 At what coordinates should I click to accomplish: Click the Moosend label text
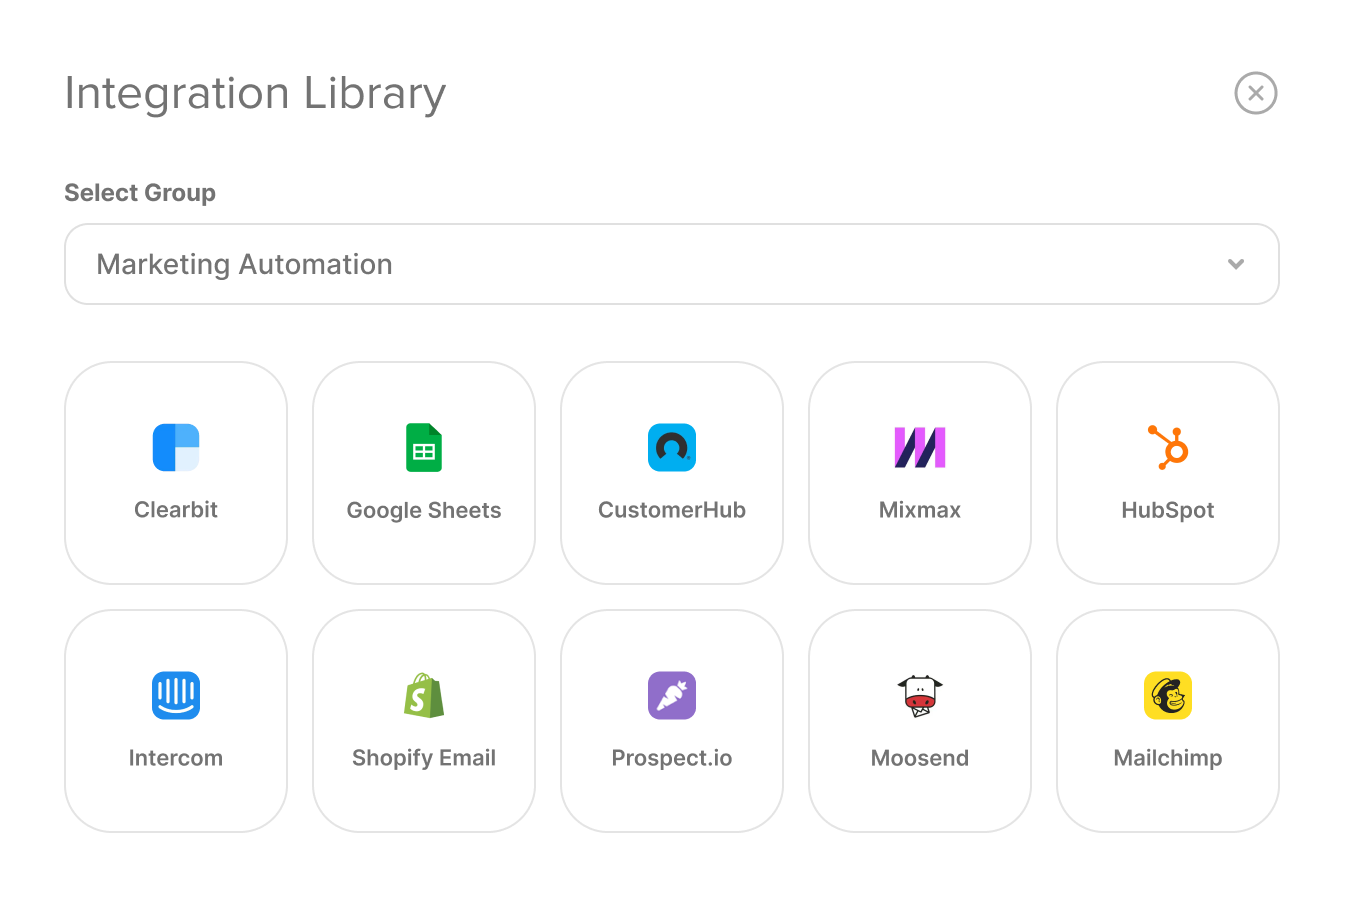pyautogui.click(x=920, y=758)
